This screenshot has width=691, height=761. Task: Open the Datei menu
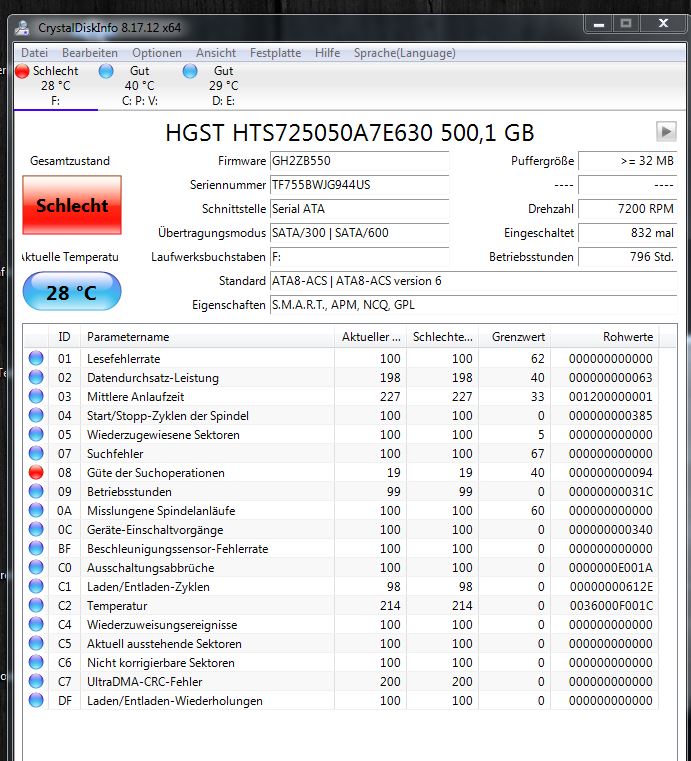coord(34,53)
